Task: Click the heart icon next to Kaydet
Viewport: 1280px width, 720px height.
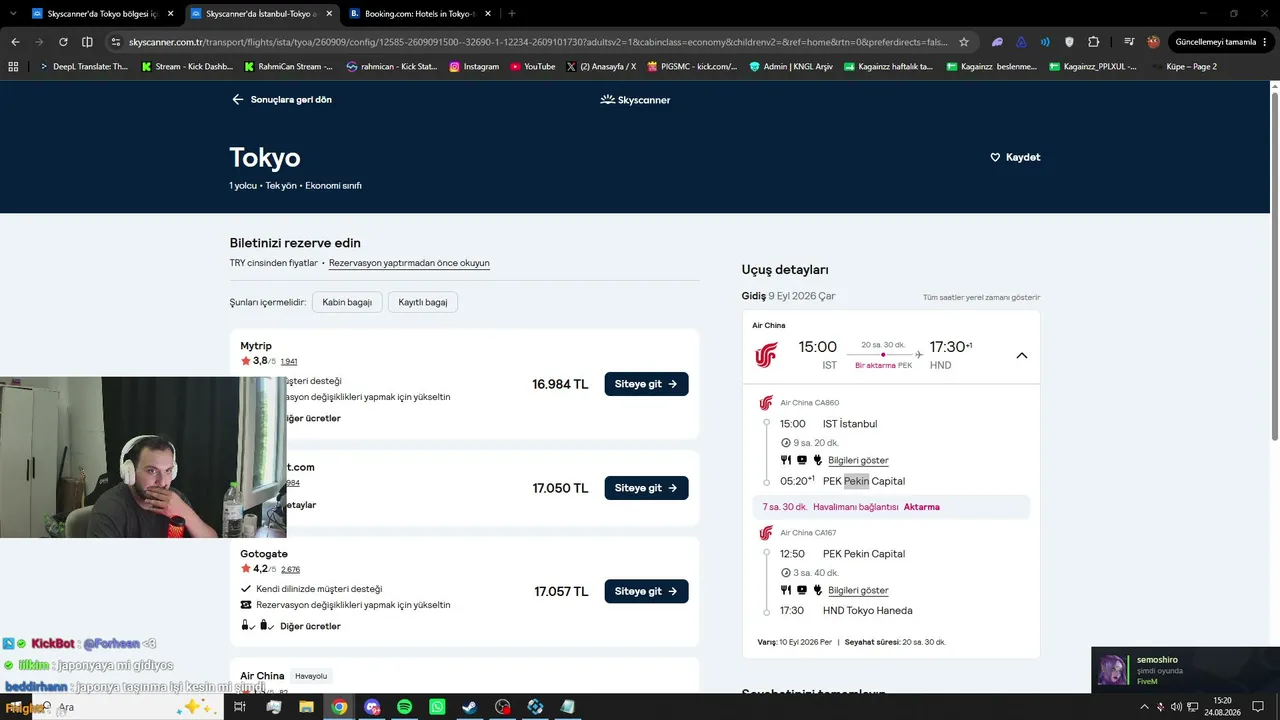Action: tap(995, 157)
